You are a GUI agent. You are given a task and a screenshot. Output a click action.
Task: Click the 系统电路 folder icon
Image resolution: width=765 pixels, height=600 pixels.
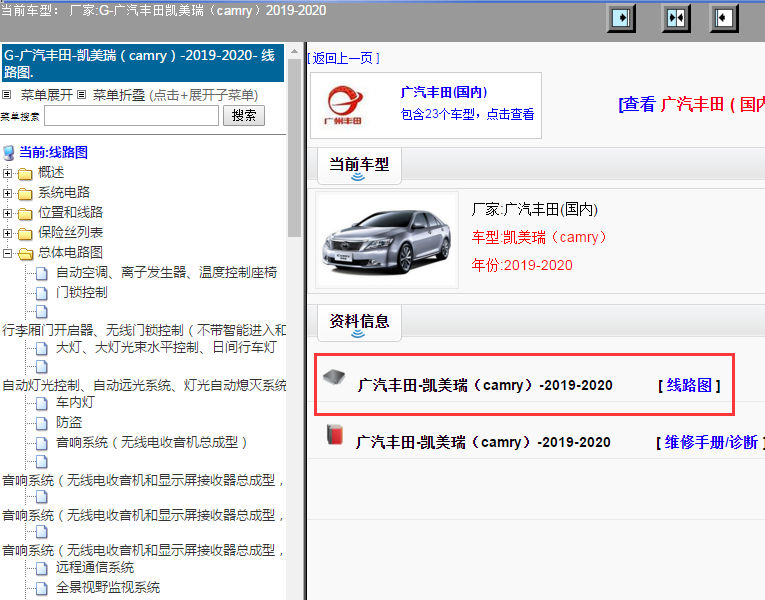click(x=25, y=194)
